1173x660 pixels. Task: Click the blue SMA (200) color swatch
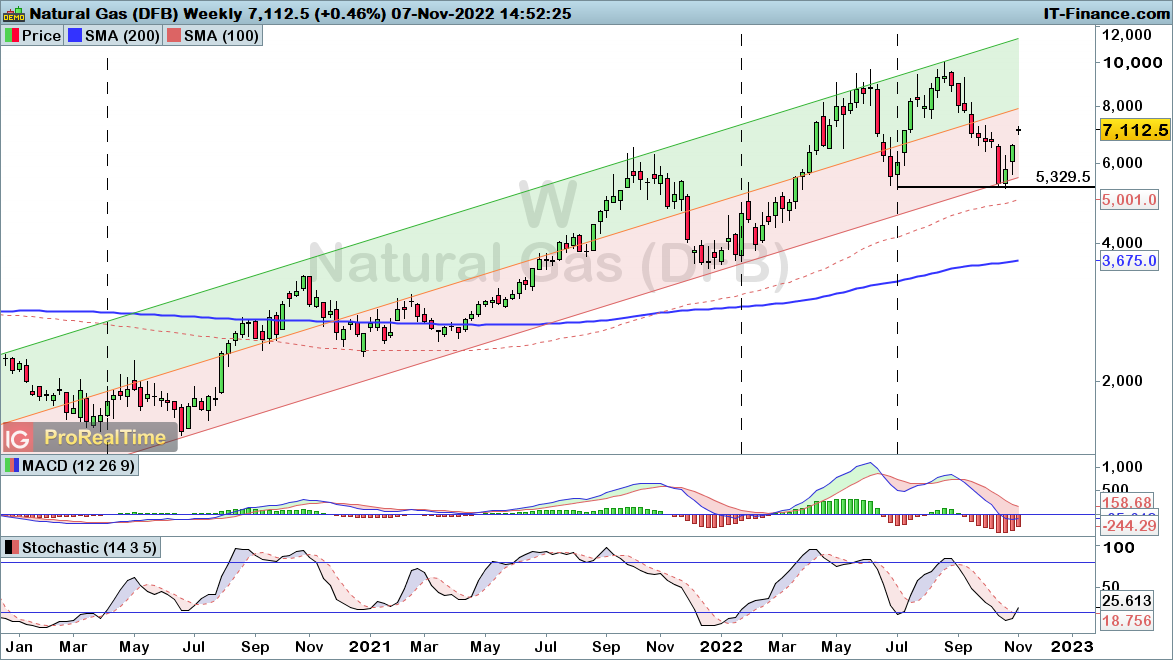tap(75, 36)
